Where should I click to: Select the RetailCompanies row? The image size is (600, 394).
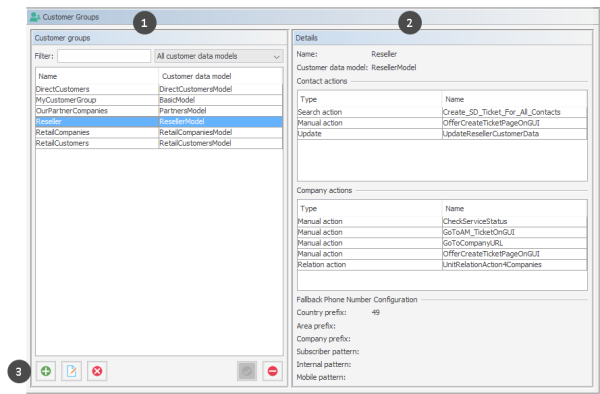pyautogui.click(x=159, y=132)
